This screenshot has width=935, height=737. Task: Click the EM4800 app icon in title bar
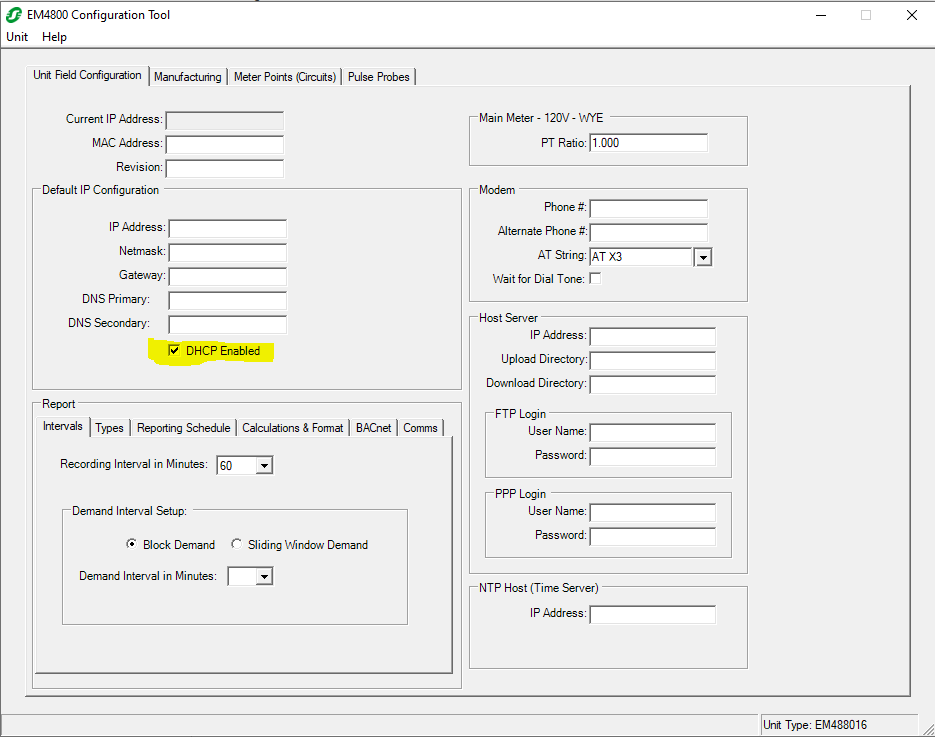[13, 15]
